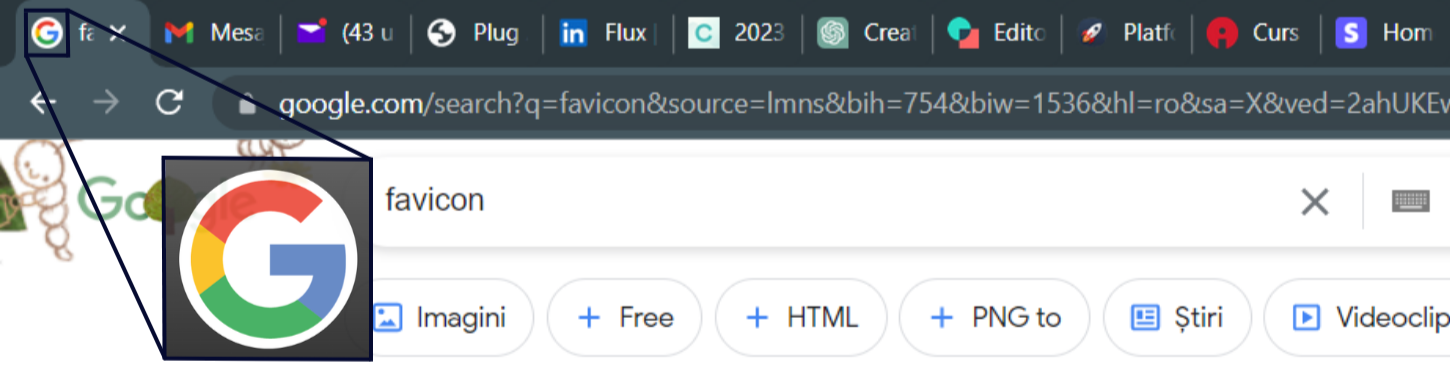Switch to the Gmail Mesa tab
Screen dimensions: 1450x379
(x=213, y=33)
